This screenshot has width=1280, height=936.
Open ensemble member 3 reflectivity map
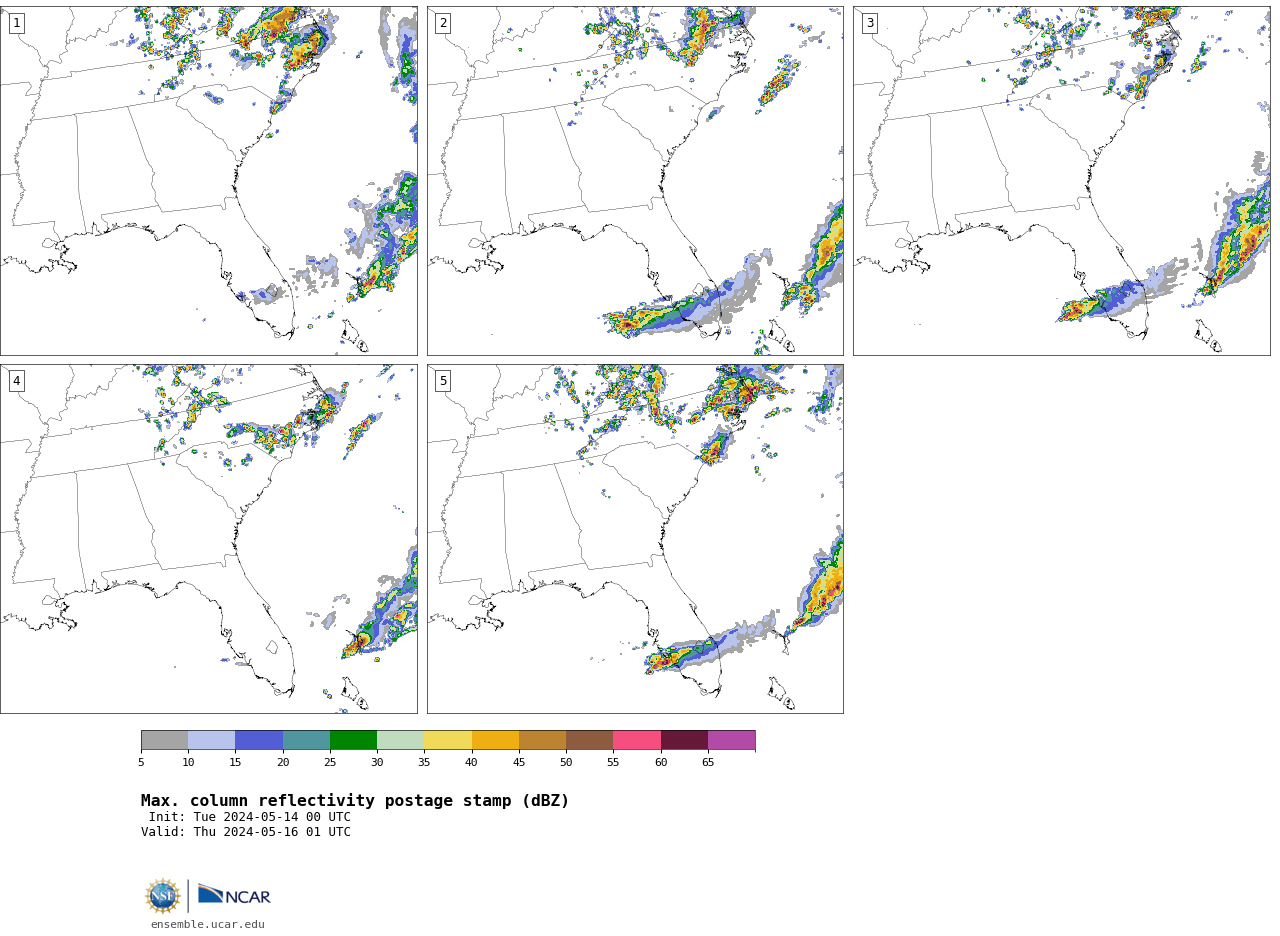click(x=1062, y=181)
